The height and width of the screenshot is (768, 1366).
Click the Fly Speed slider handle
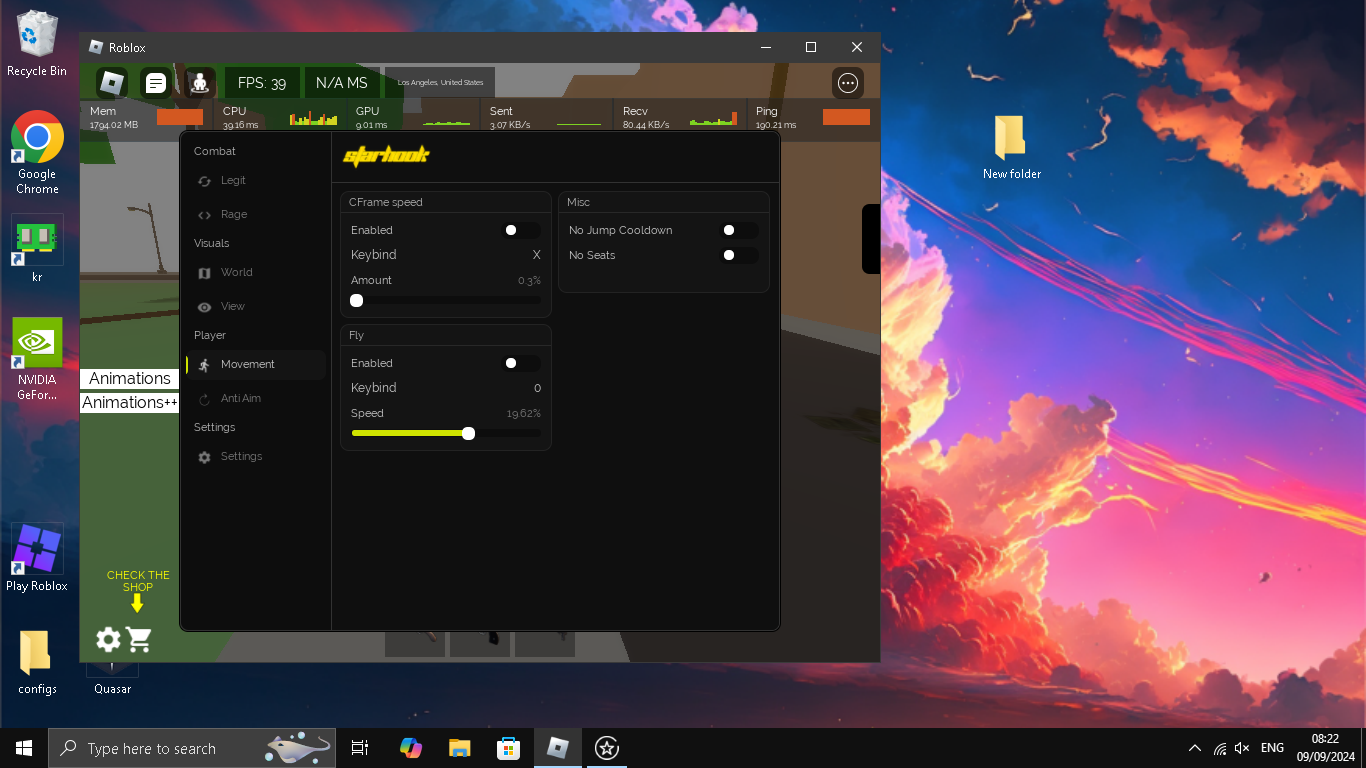click(468, 433)
